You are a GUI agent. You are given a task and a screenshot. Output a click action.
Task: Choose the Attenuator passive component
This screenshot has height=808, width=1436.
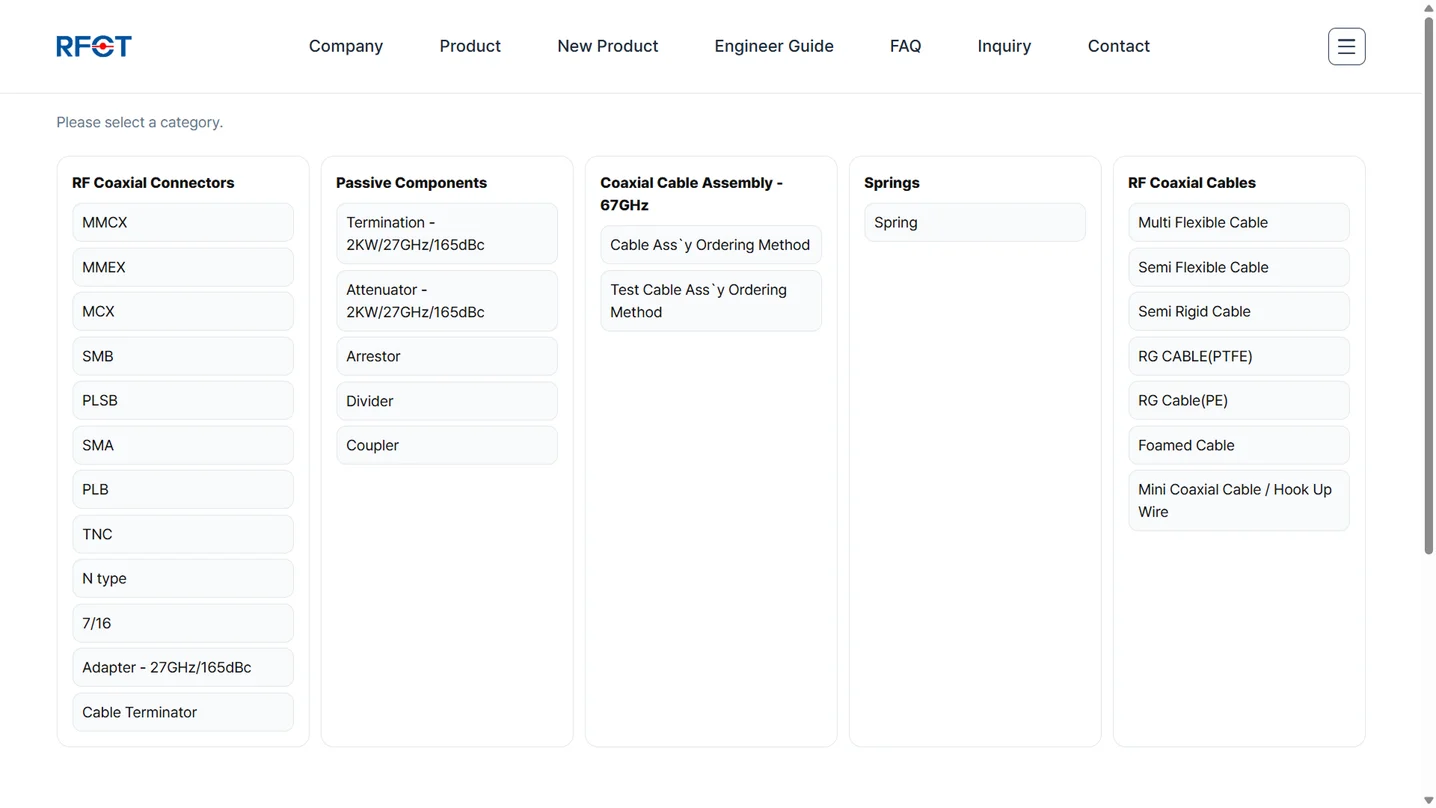coord(446,301)
